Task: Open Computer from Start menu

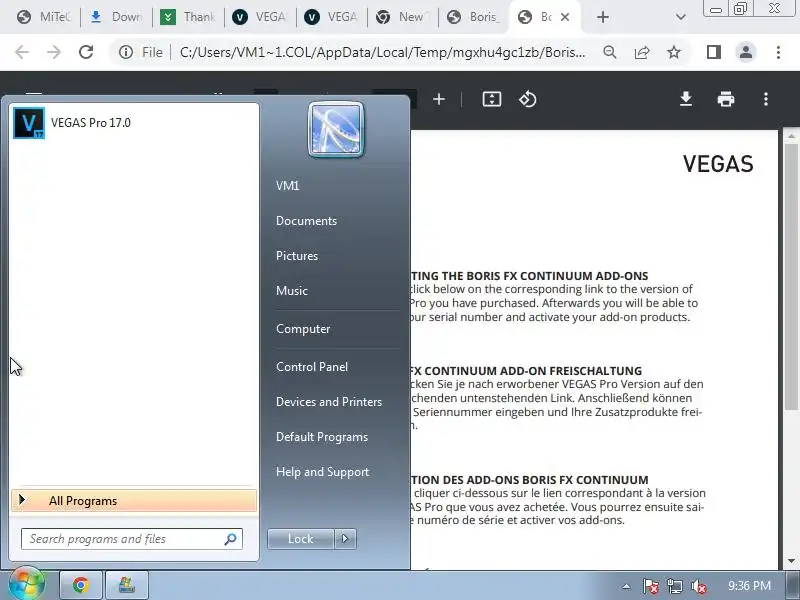Action: pos(303,329)
